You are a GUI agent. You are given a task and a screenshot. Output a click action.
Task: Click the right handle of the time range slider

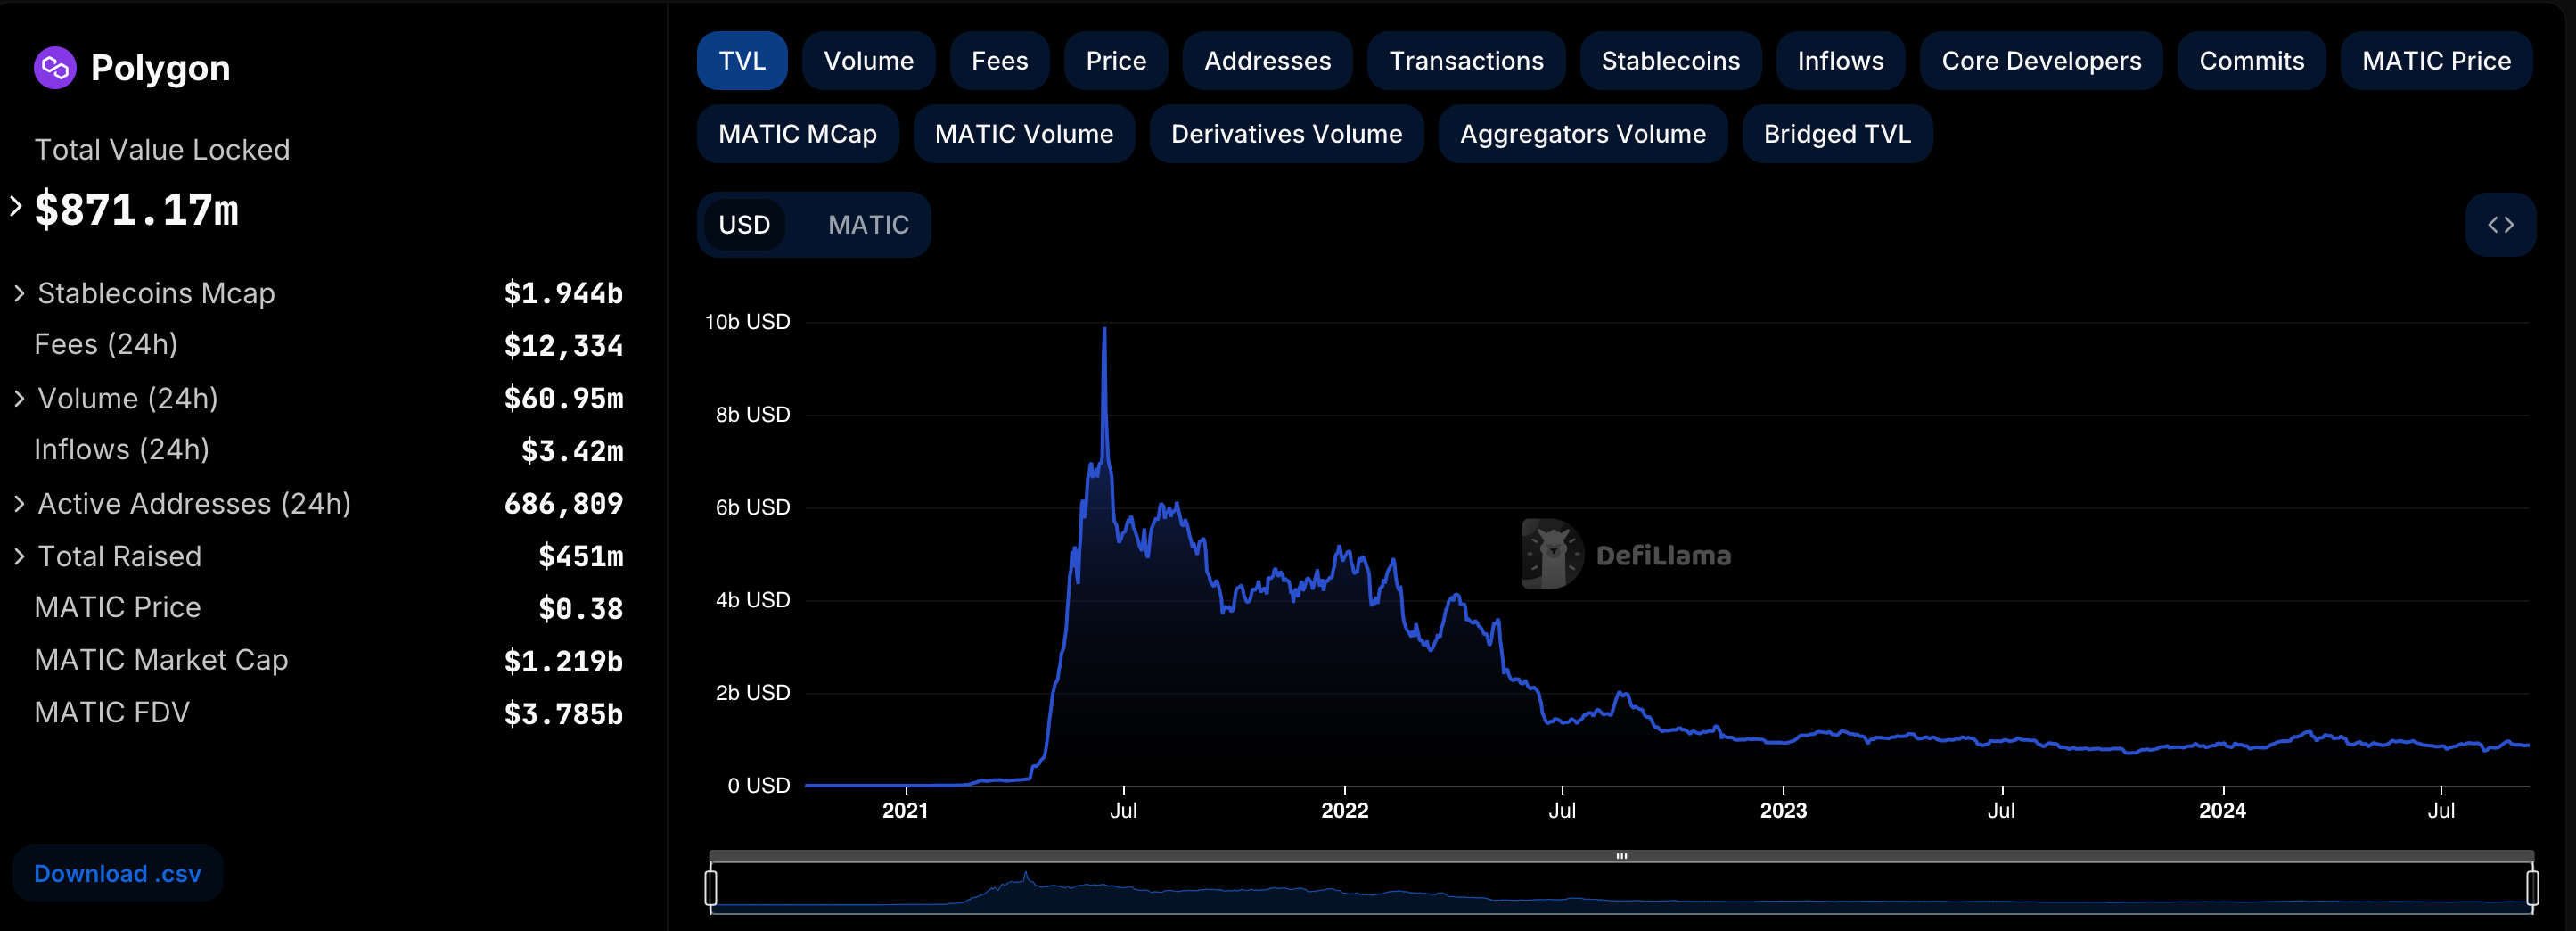[2532, 887]
